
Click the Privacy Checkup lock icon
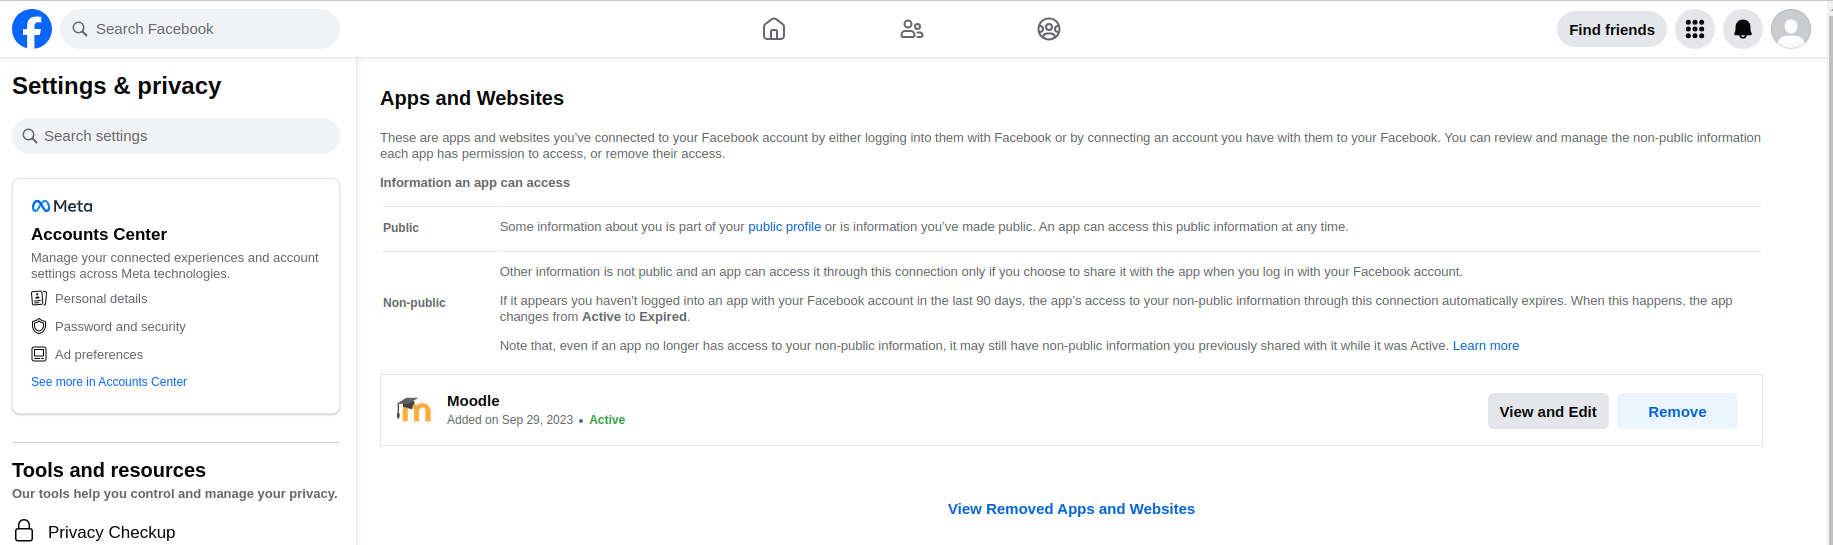[x=24, y=530]
